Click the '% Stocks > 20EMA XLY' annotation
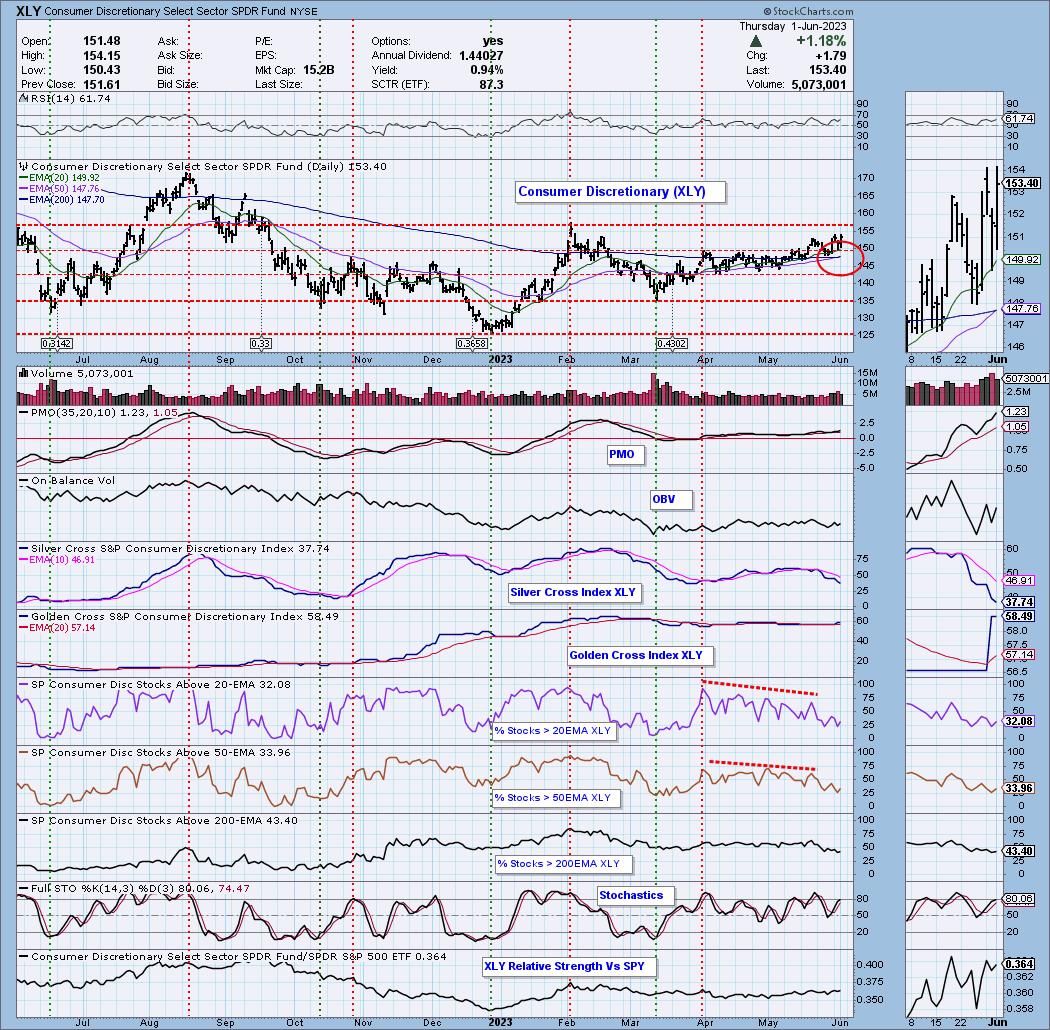This screenshot has width=1050, height=1030. 554,731
